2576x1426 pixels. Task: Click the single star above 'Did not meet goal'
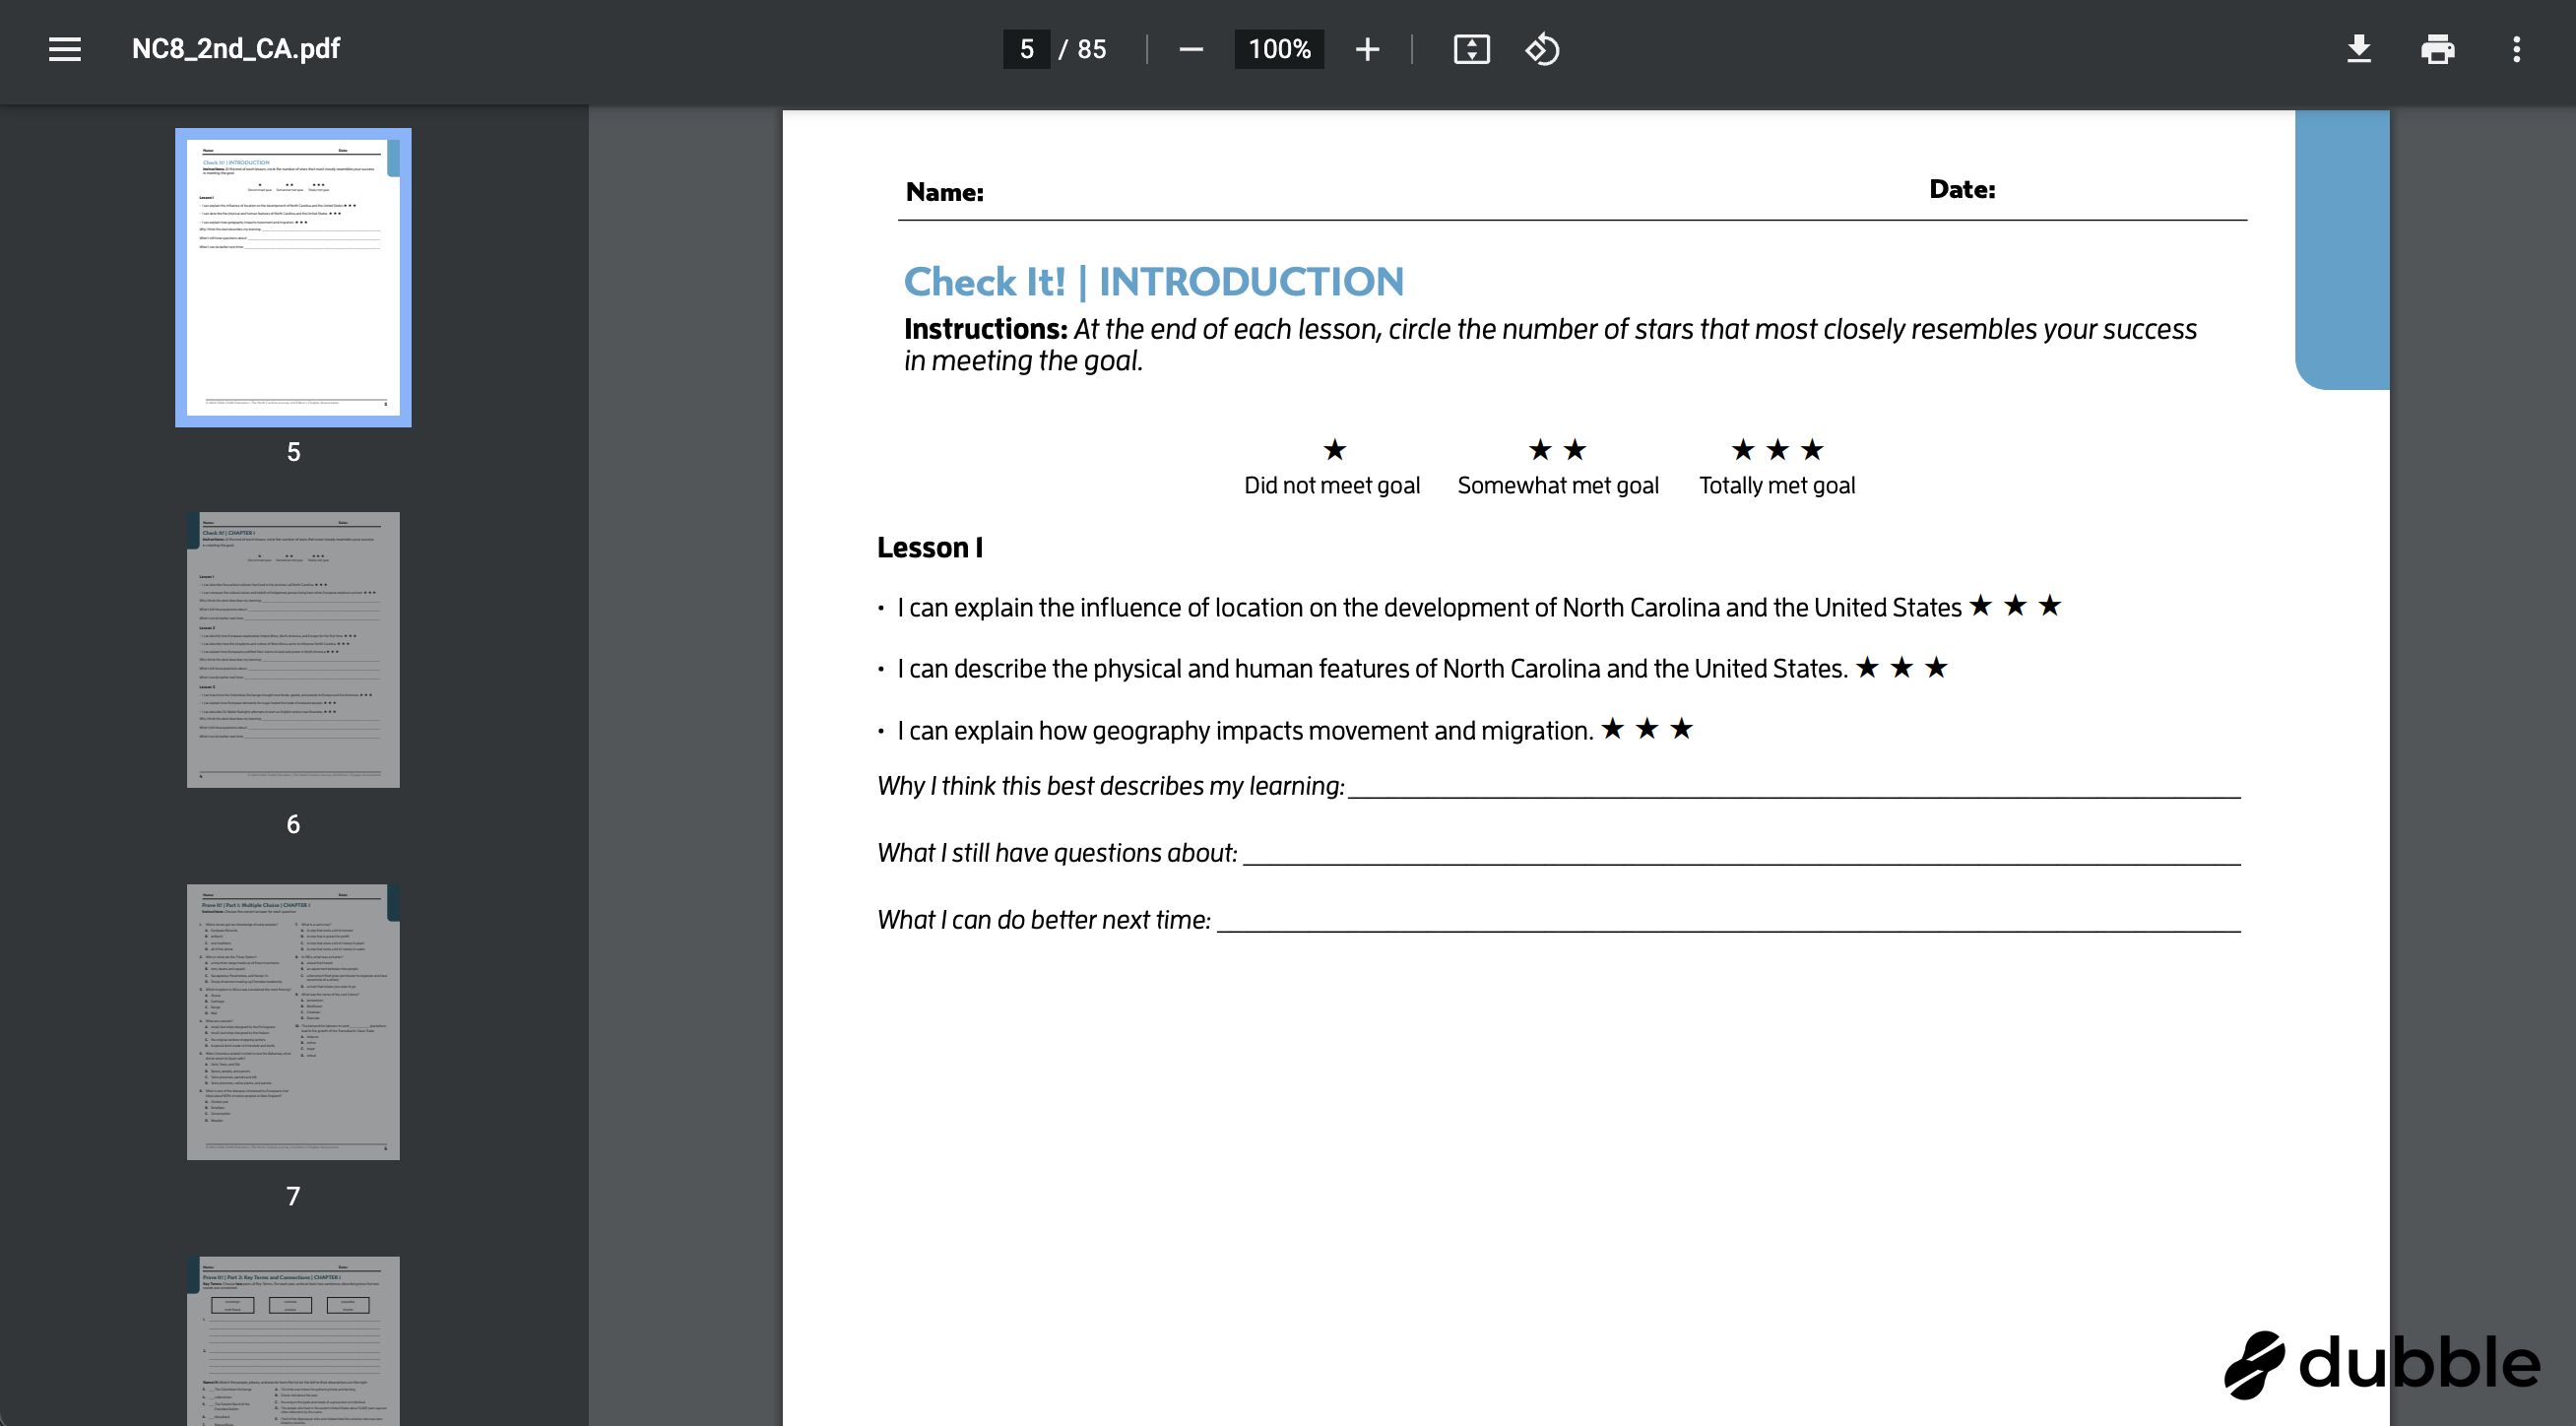pos(1334,450)
